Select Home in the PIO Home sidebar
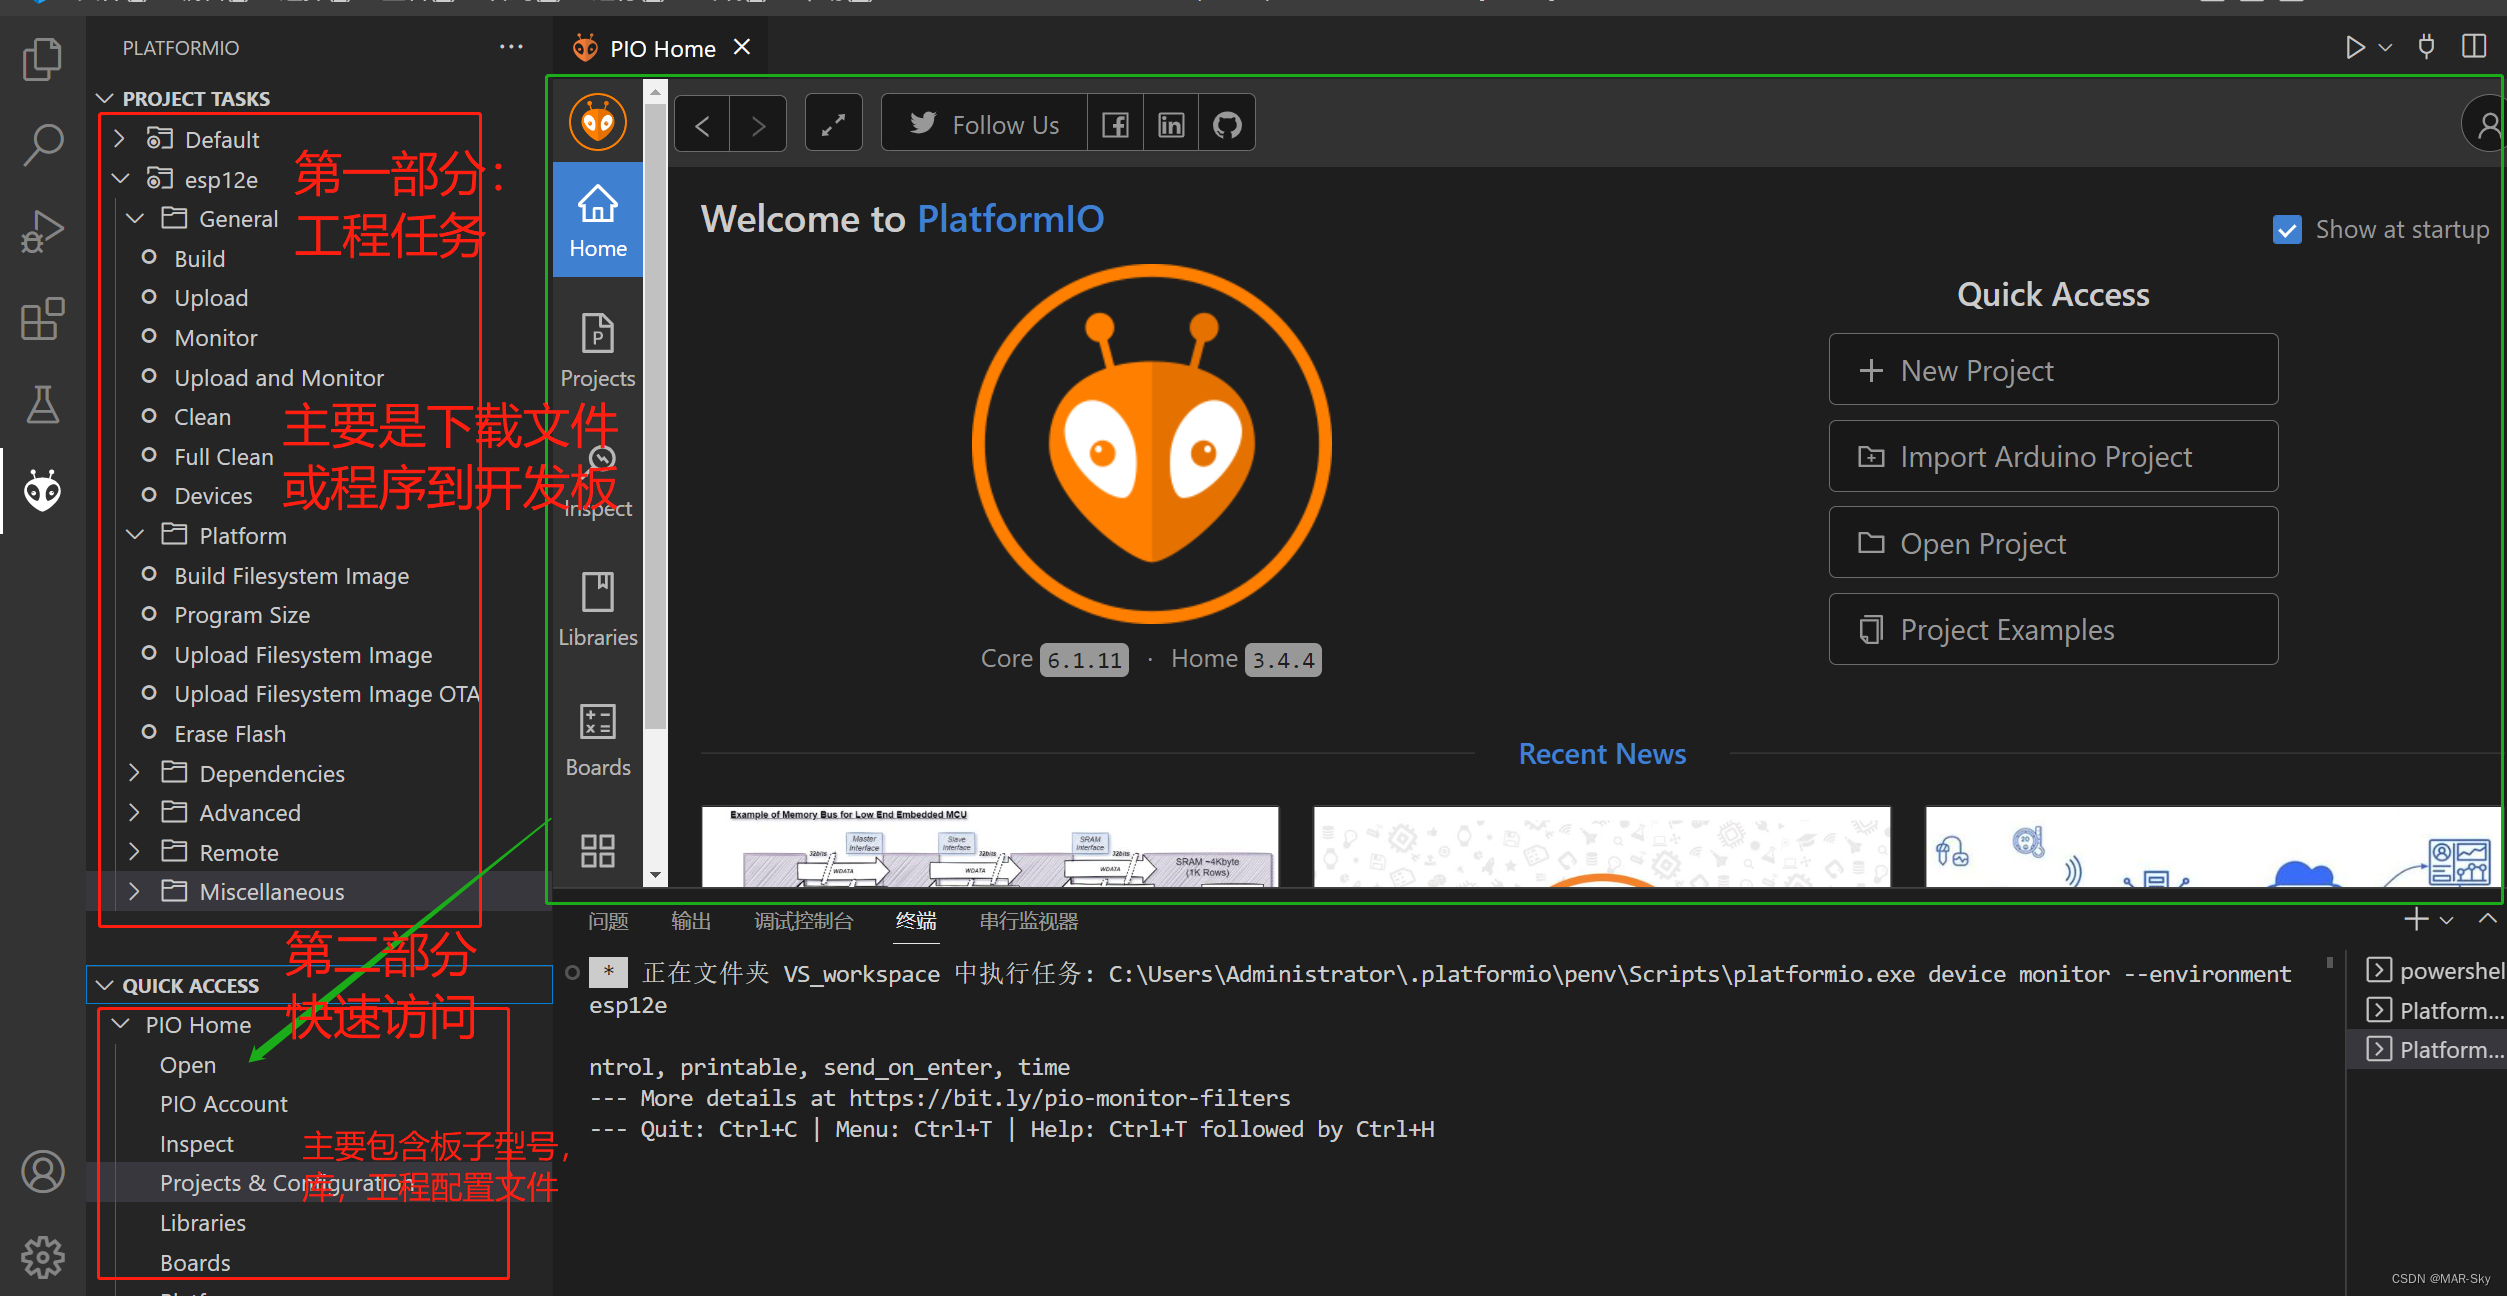This screenshot has height=1296, width=2507. pos(597,219)
